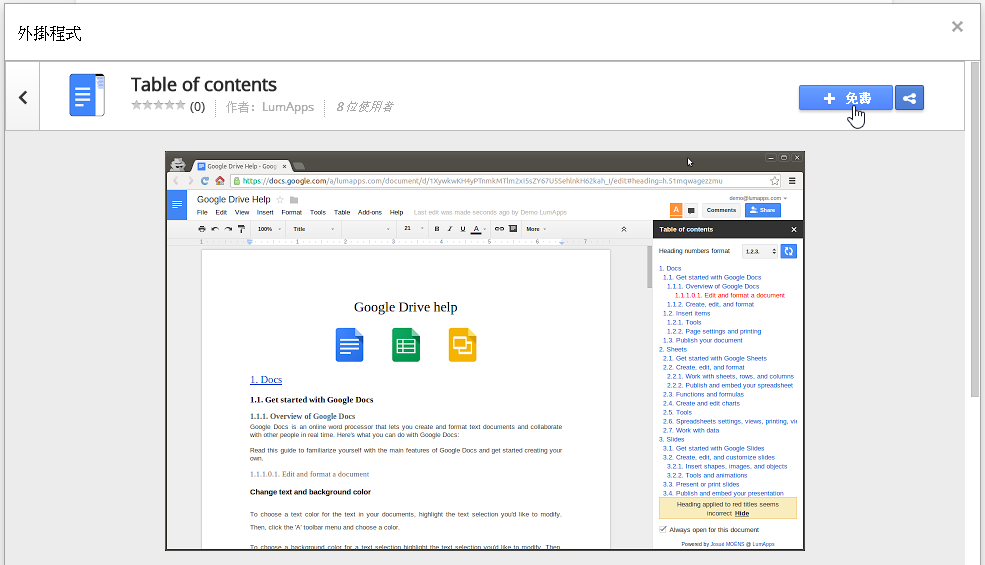This screenshot has width=985, height=565.
Task: Click the share icon button beside free
Action: tap(909, 98)
